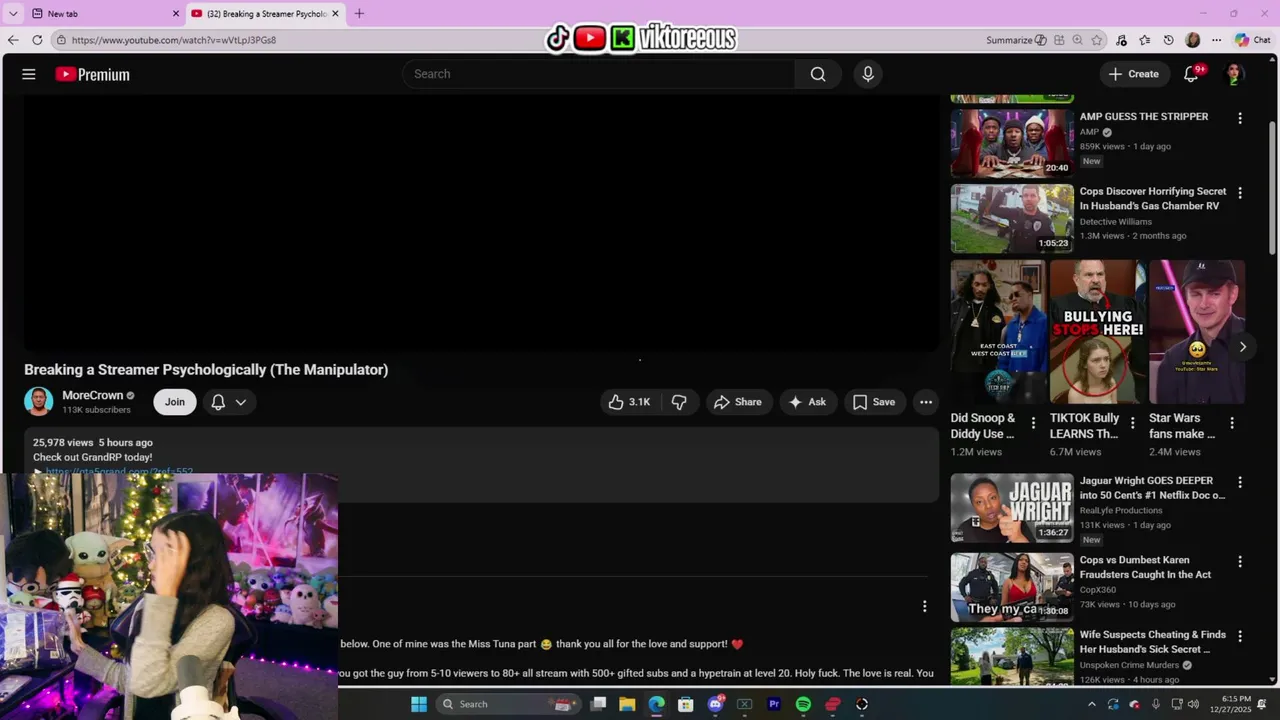1280x720 pixels.
Task: Click the Create button
Action: coord(1134,74)
